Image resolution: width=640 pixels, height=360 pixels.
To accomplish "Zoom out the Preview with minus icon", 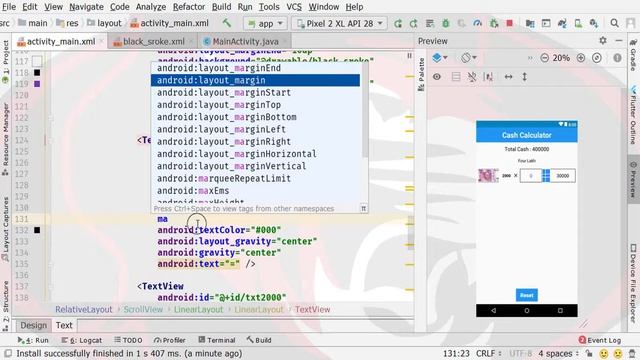I will (x=544, y=58).
